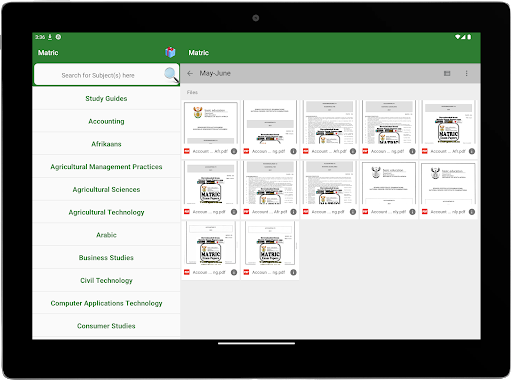The width and height of the screenshot is (512, 380).
Task: Click the red PDF icon of first file
Action: click(187, 151)
